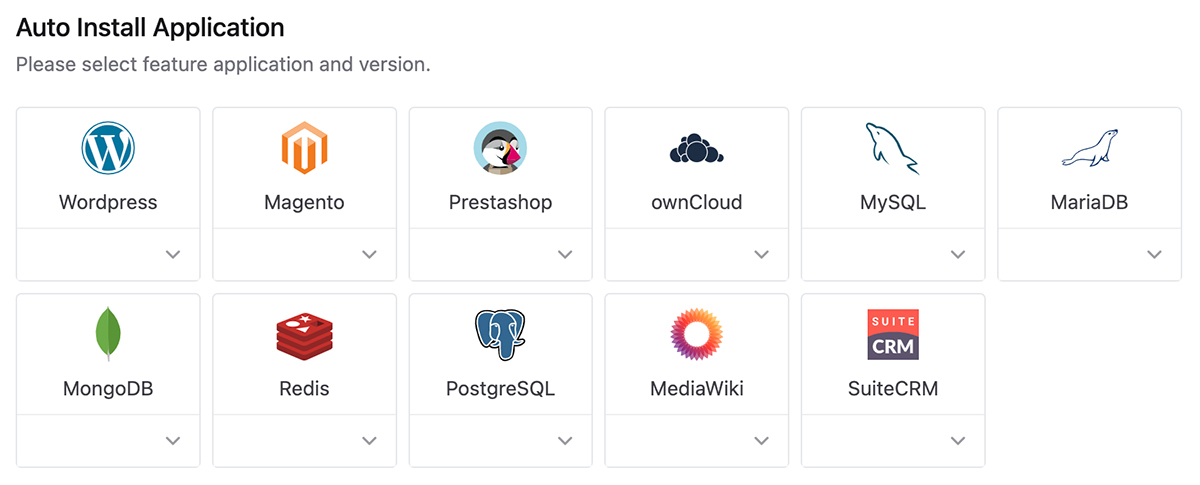Expand the Magento version dropdown
Image resolution: width=1200 pixels, height=485 pixels.
click(x=304, y=255)
